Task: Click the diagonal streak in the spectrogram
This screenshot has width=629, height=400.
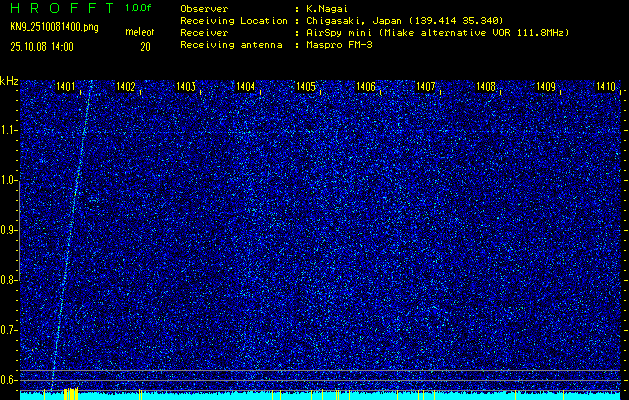Action: 72,230
